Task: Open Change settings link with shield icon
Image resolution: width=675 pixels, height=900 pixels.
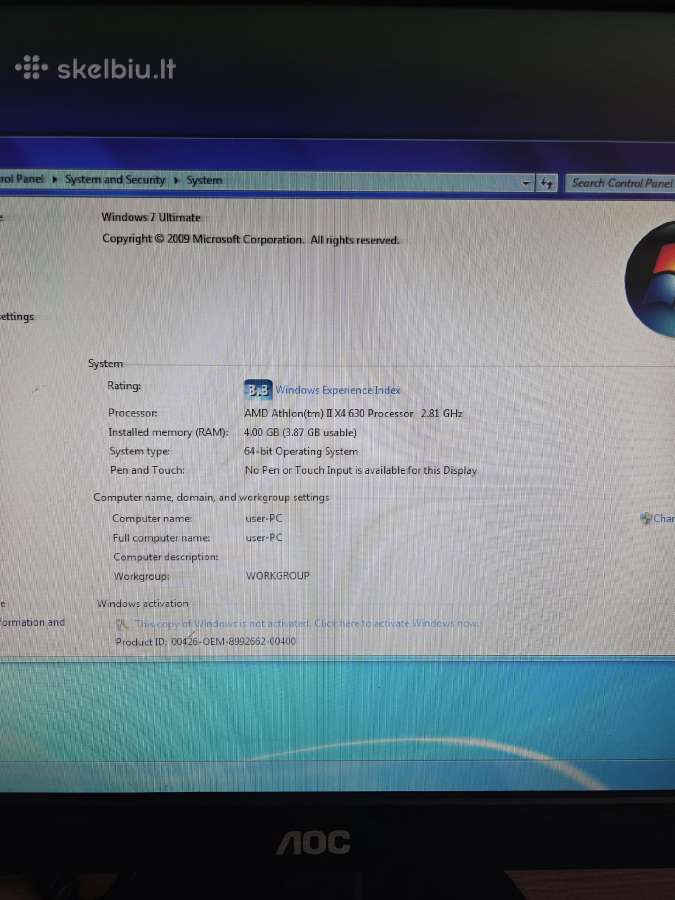Action: click(658, 518)
